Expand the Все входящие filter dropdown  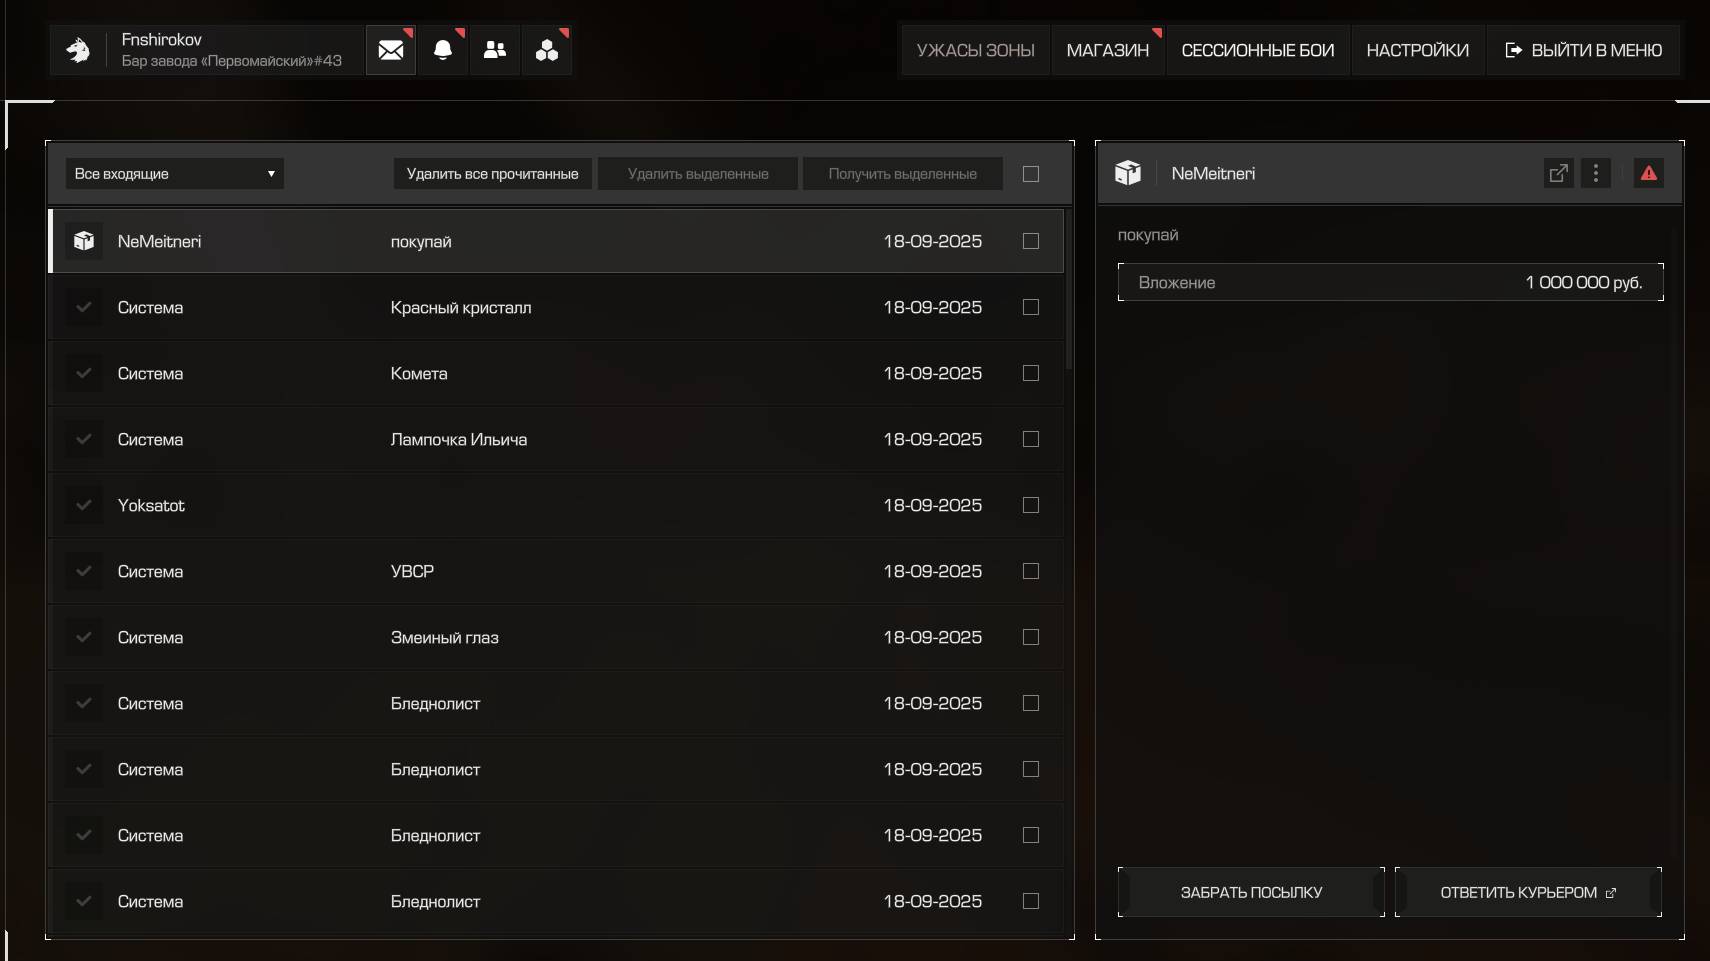coord(174,174)
